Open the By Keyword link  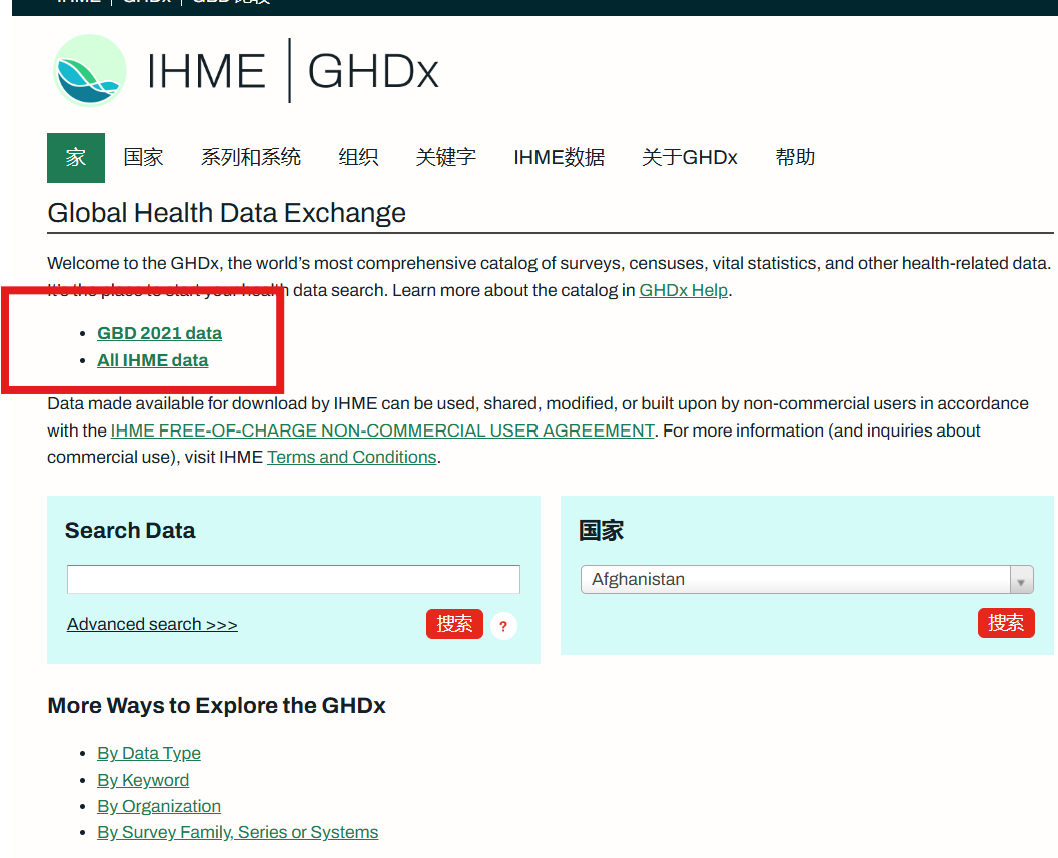pyautogui.click(x=143, y=780)
